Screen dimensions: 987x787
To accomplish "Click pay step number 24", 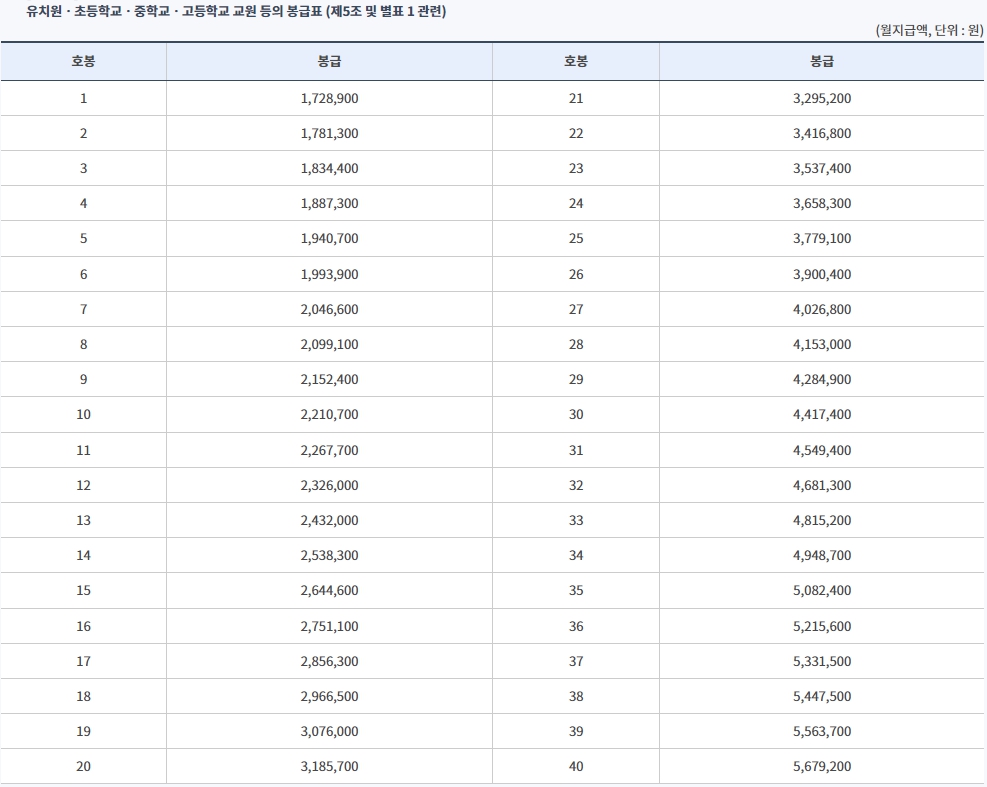I will [576, 203].
